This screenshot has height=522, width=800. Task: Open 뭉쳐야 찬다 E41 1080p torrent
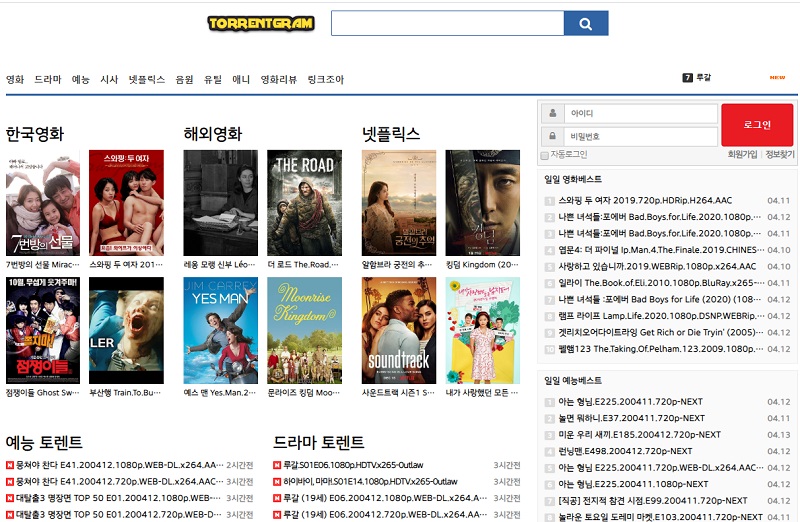click(x=119, y=465)
